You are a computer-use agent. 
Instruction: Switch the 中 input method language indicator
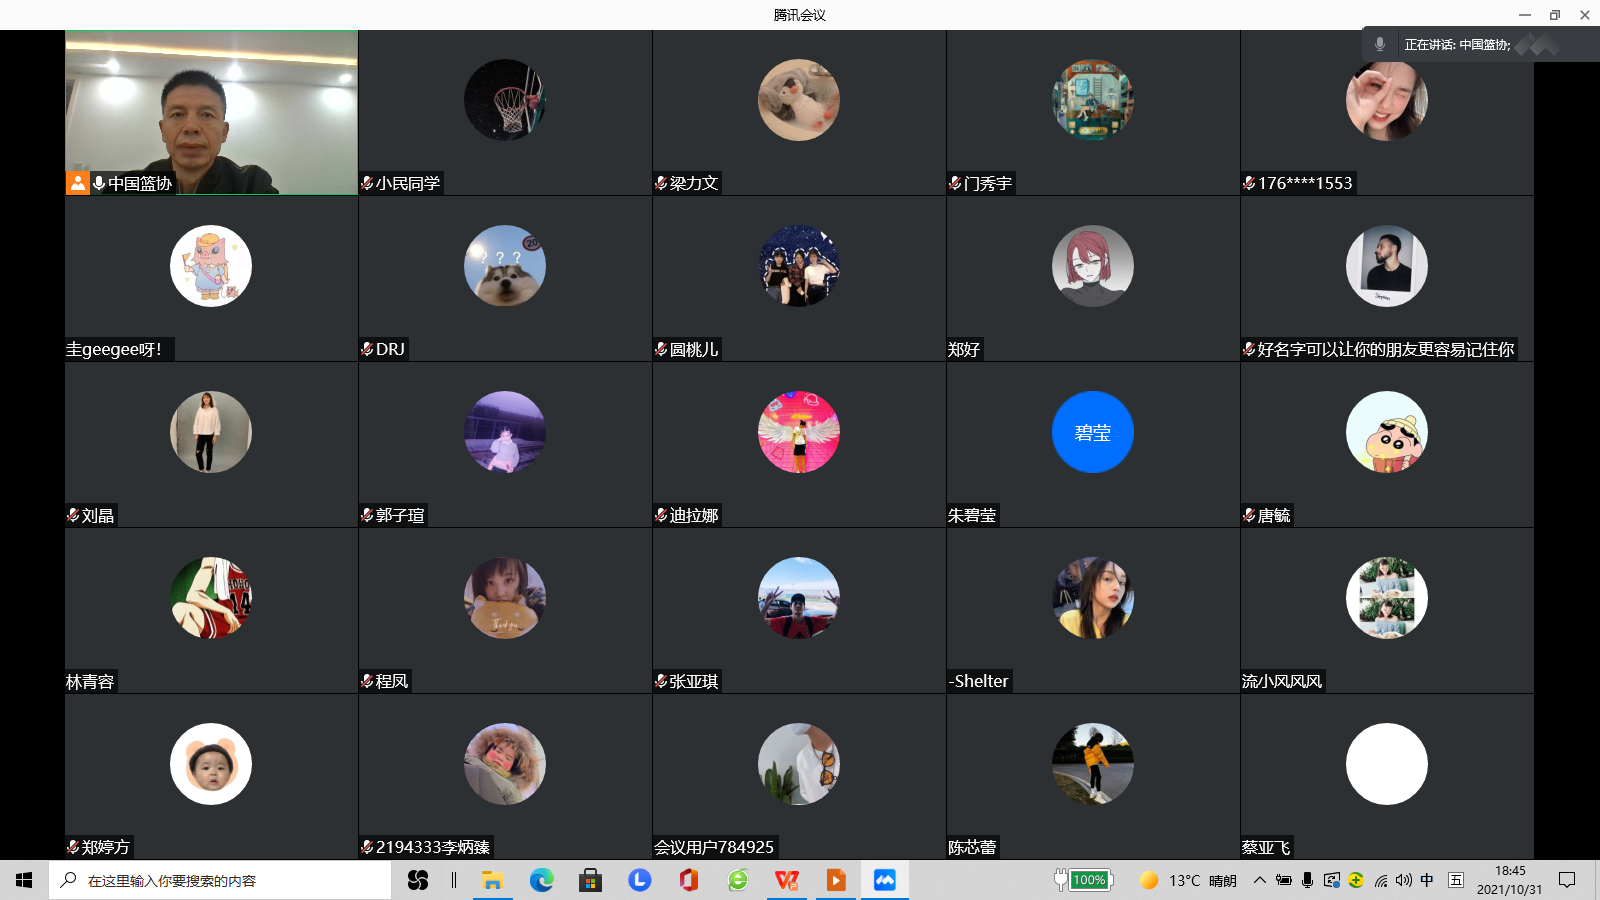tap(1427, 880)
